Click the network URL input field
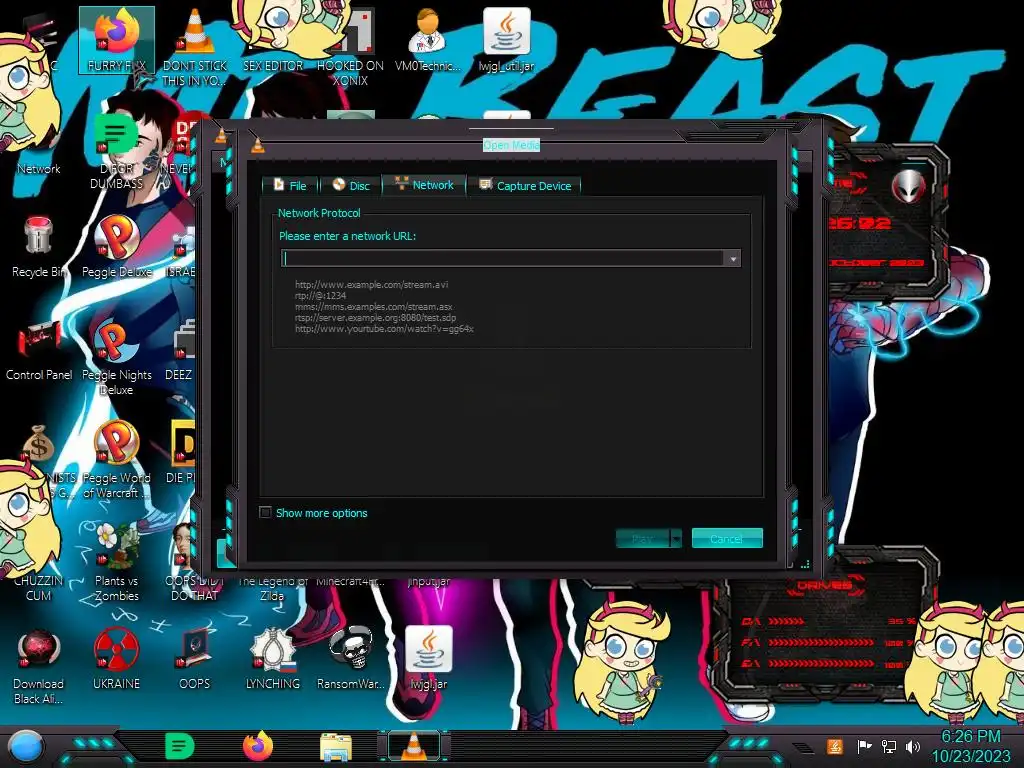Viewport: 1024px width, 768px height. [x=503, y=259]
